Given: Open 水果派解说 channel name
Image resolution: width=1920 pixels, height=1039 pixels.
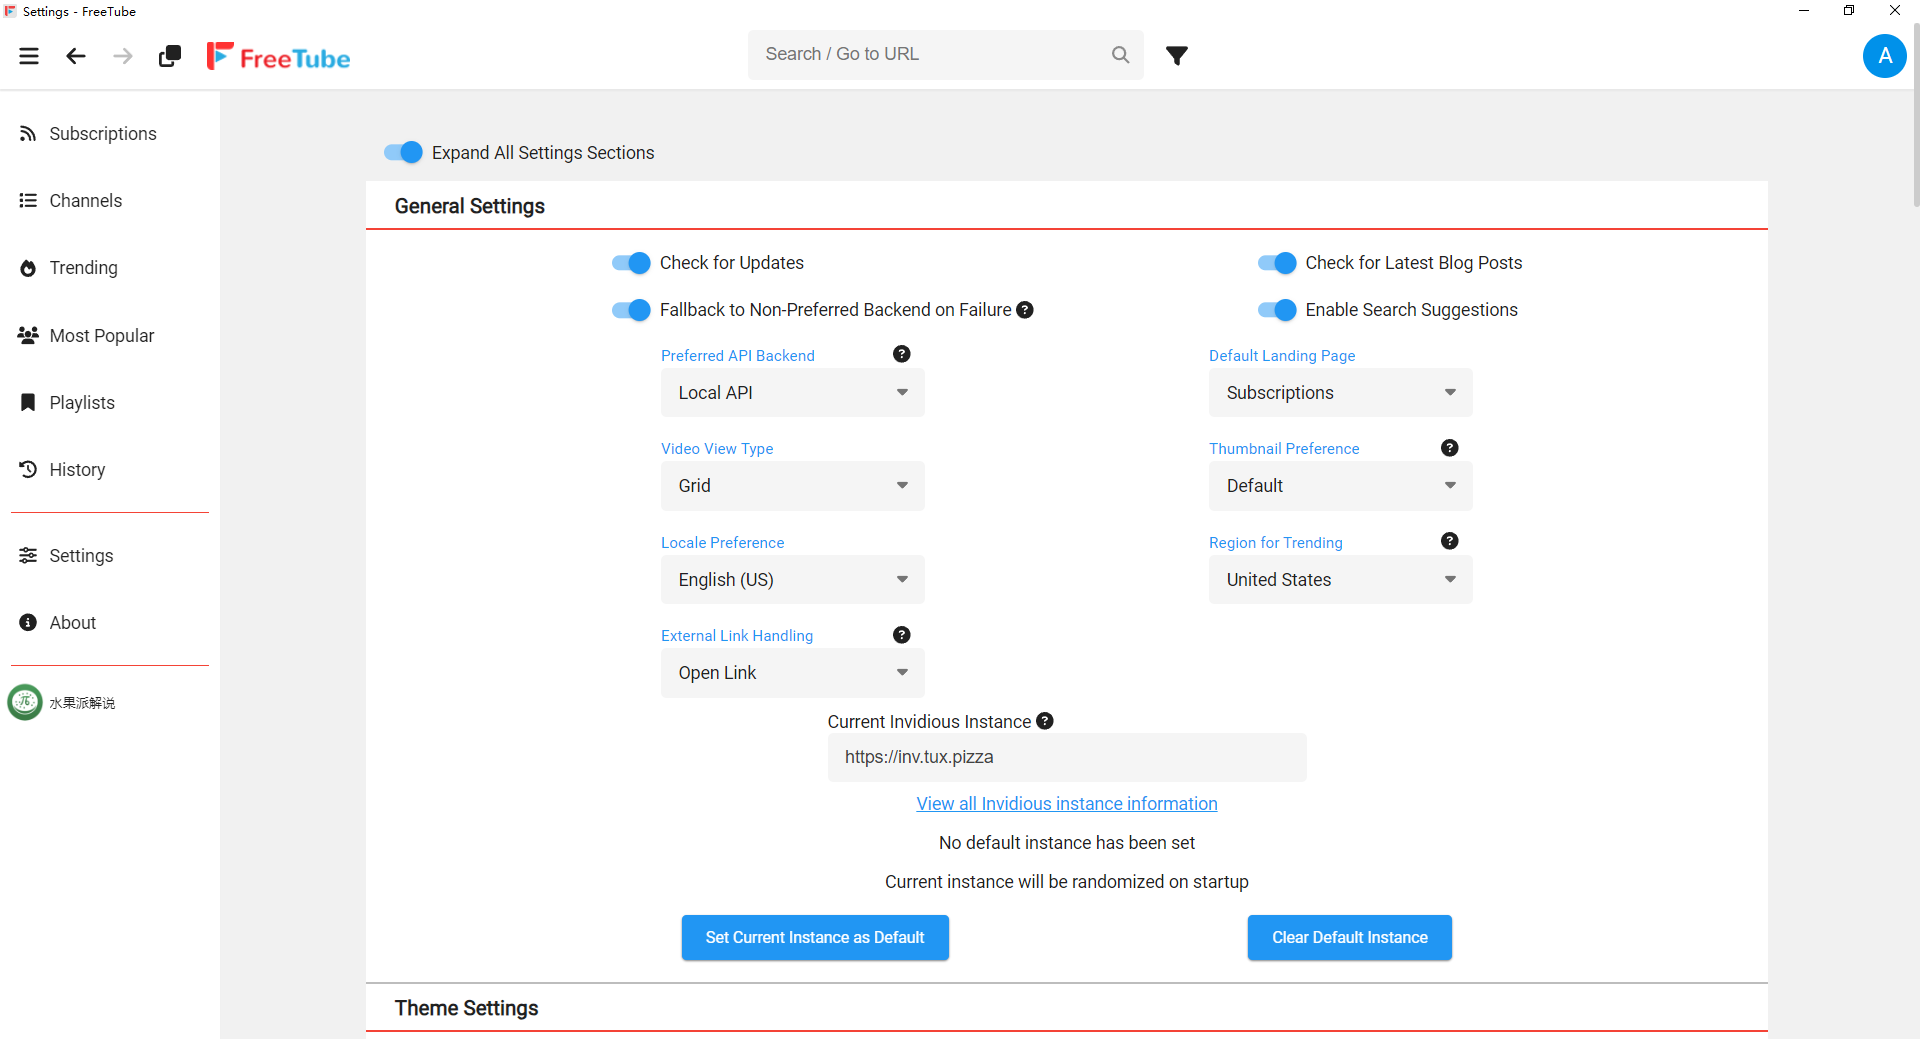Looking at the screenshot, I should tap(82, 703).
